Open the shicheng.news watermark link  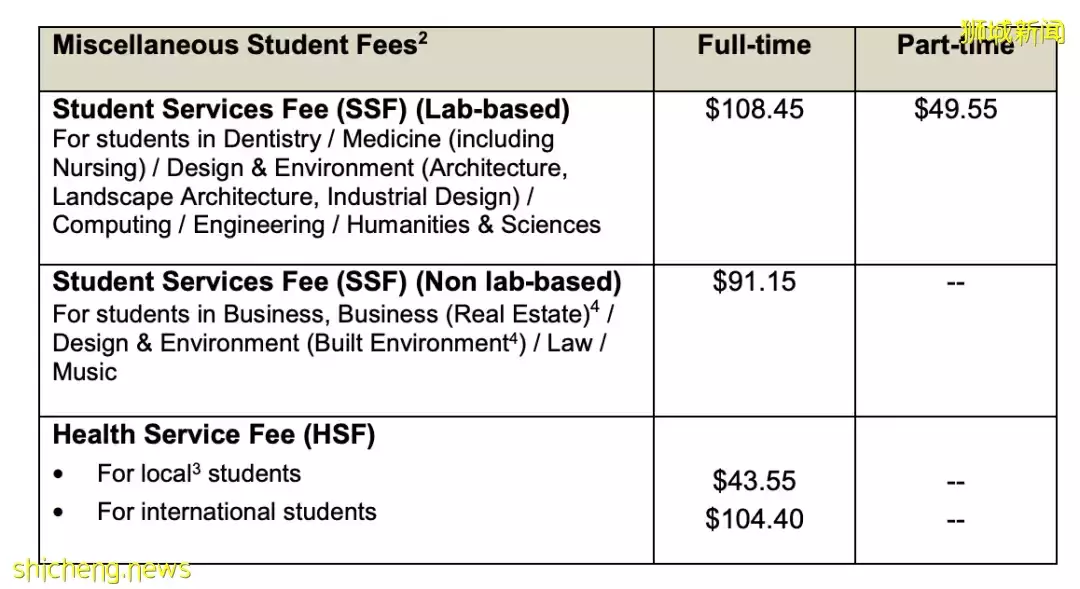(x=101, y=570)
